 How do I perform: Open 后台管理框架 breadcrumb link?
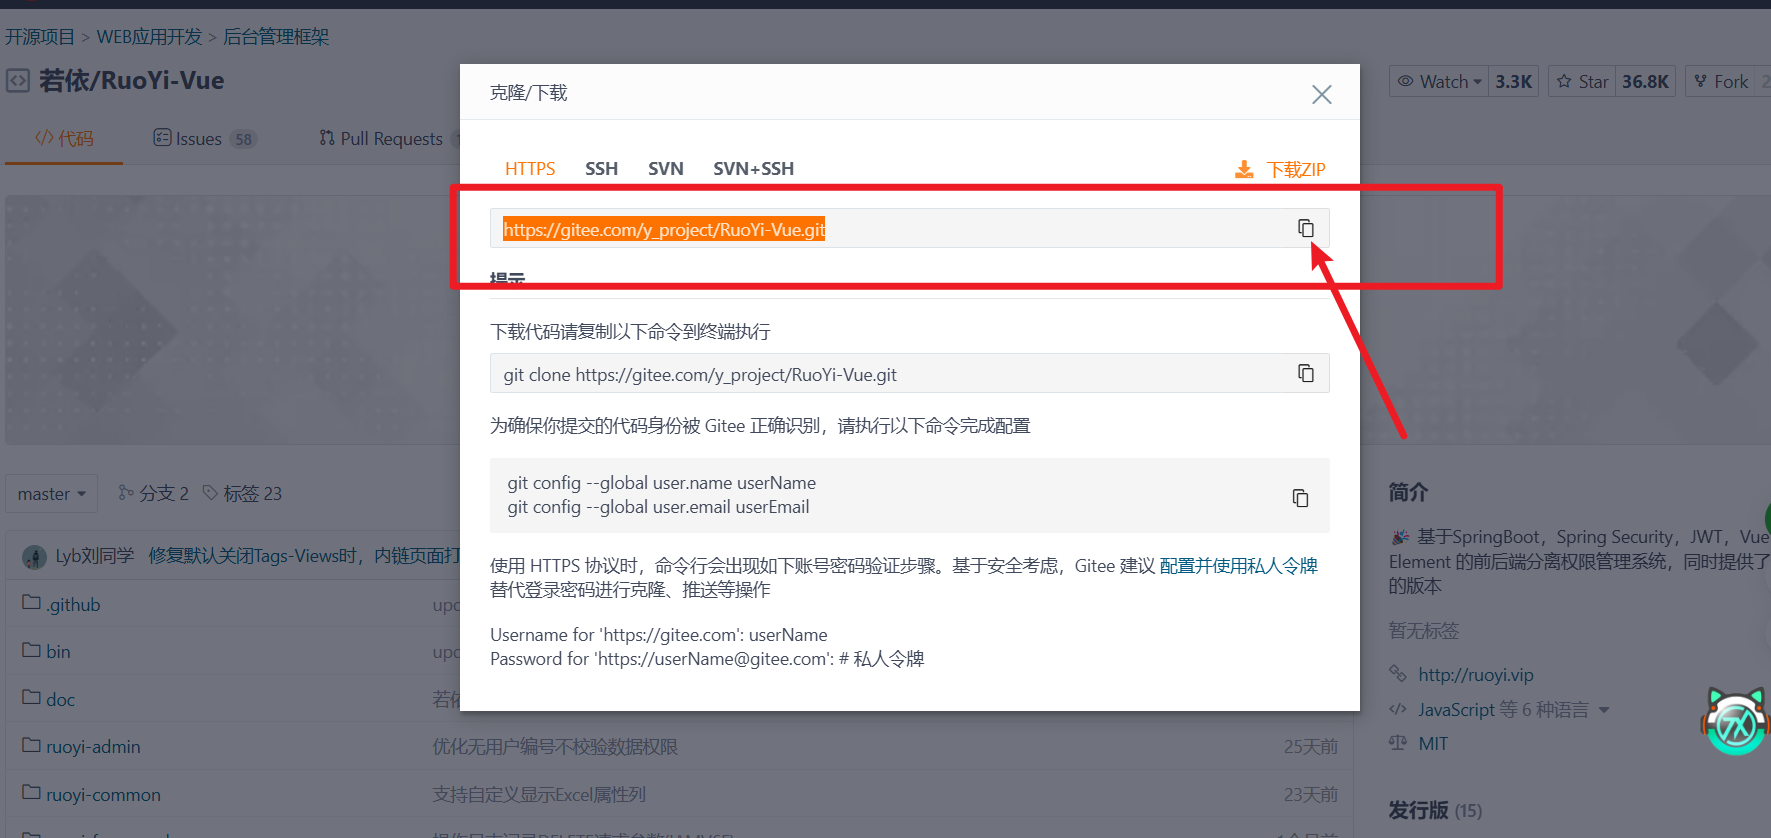(x=276, y=37)
